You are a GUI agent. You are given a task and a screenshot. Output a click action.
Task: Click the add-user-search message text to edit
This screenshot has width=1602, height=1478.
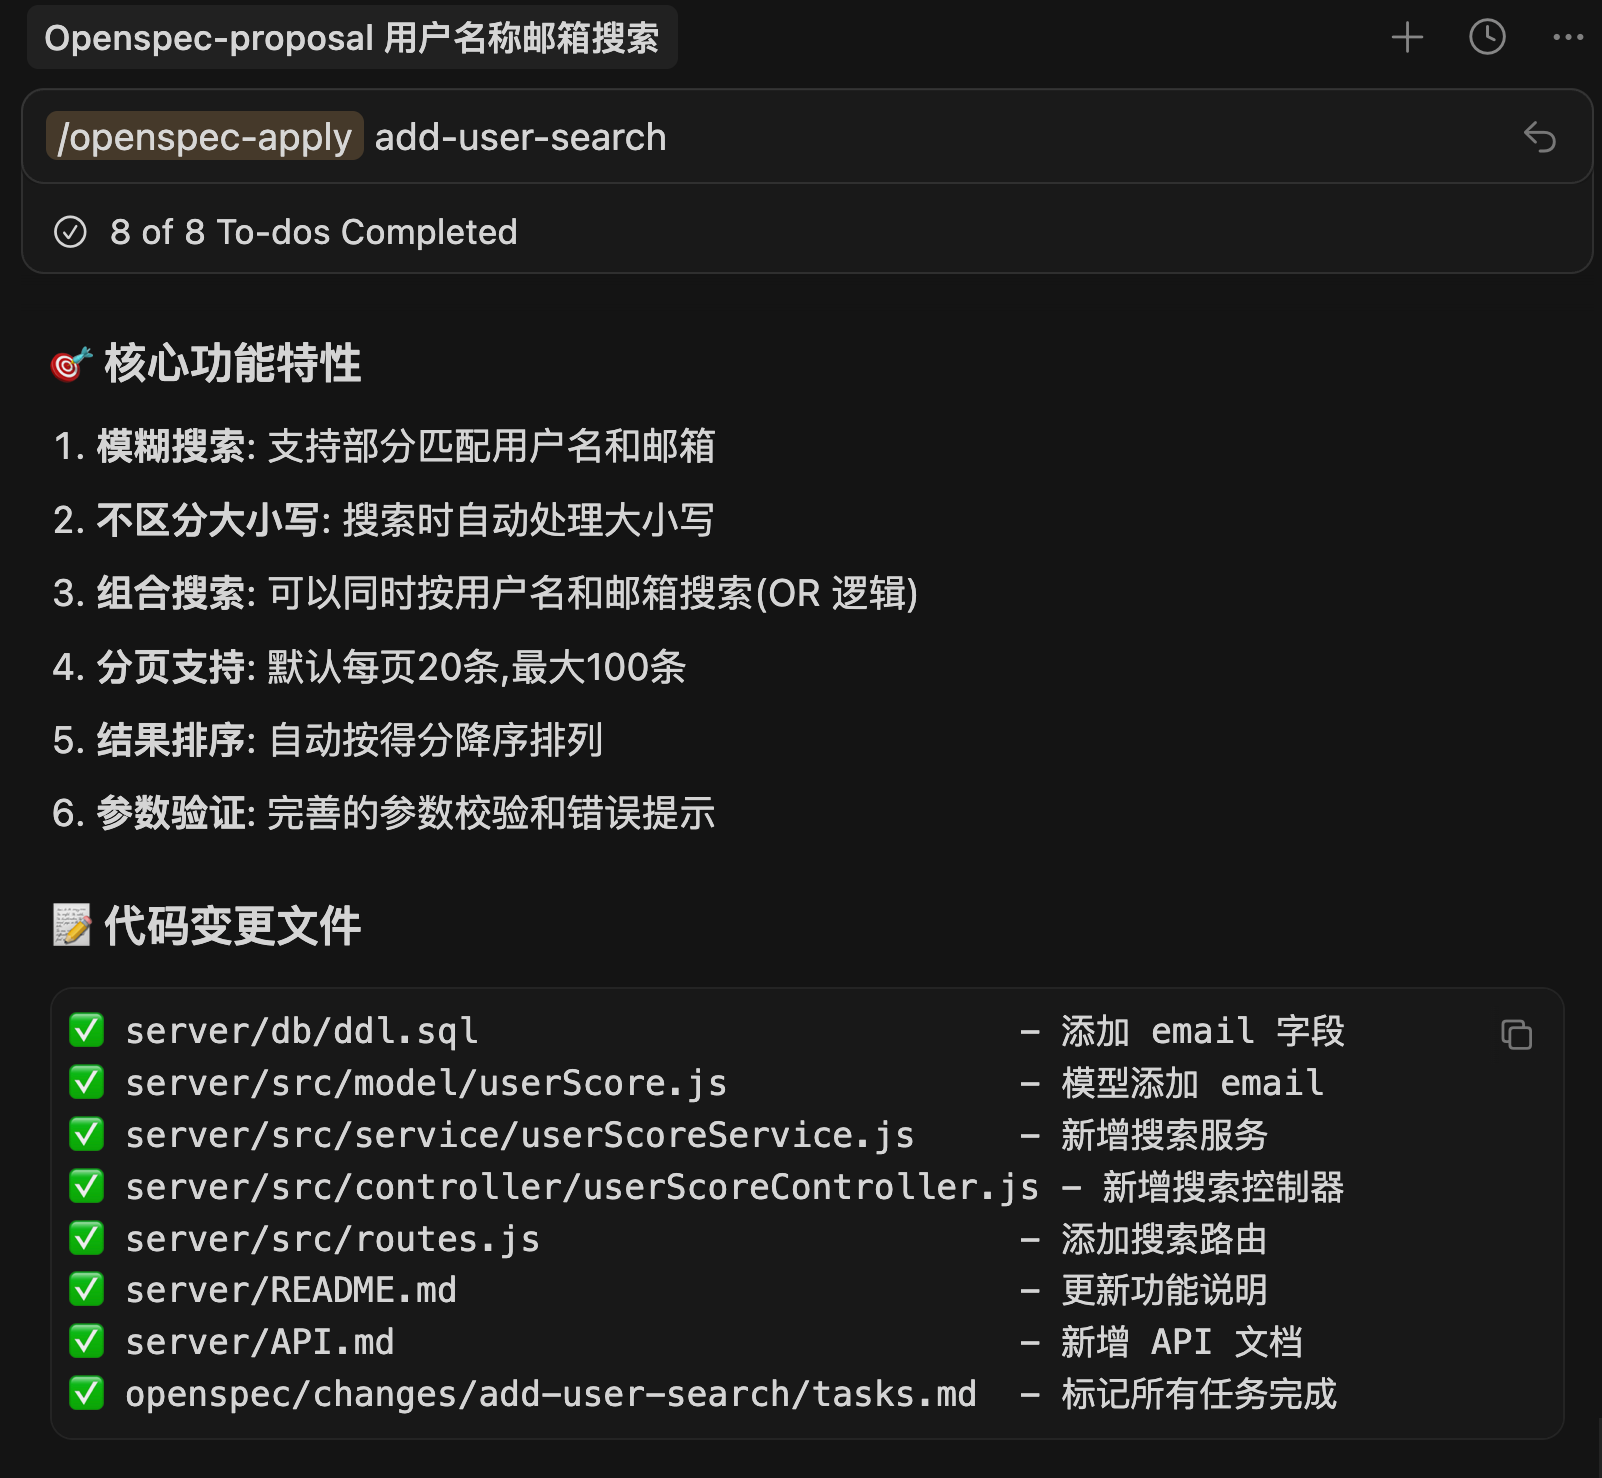point(520,137)
